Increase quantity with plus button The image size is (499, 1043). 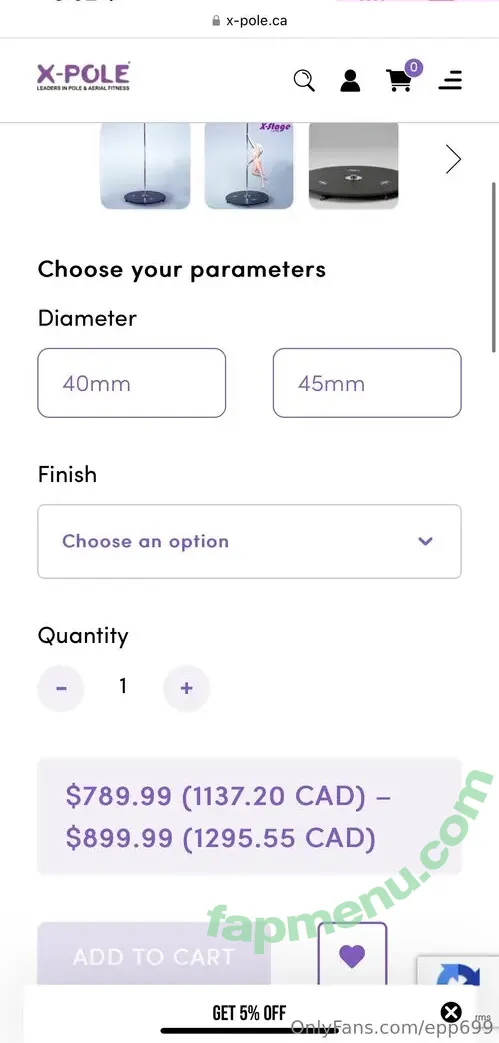pyautogui.click(x=186, y=688)
